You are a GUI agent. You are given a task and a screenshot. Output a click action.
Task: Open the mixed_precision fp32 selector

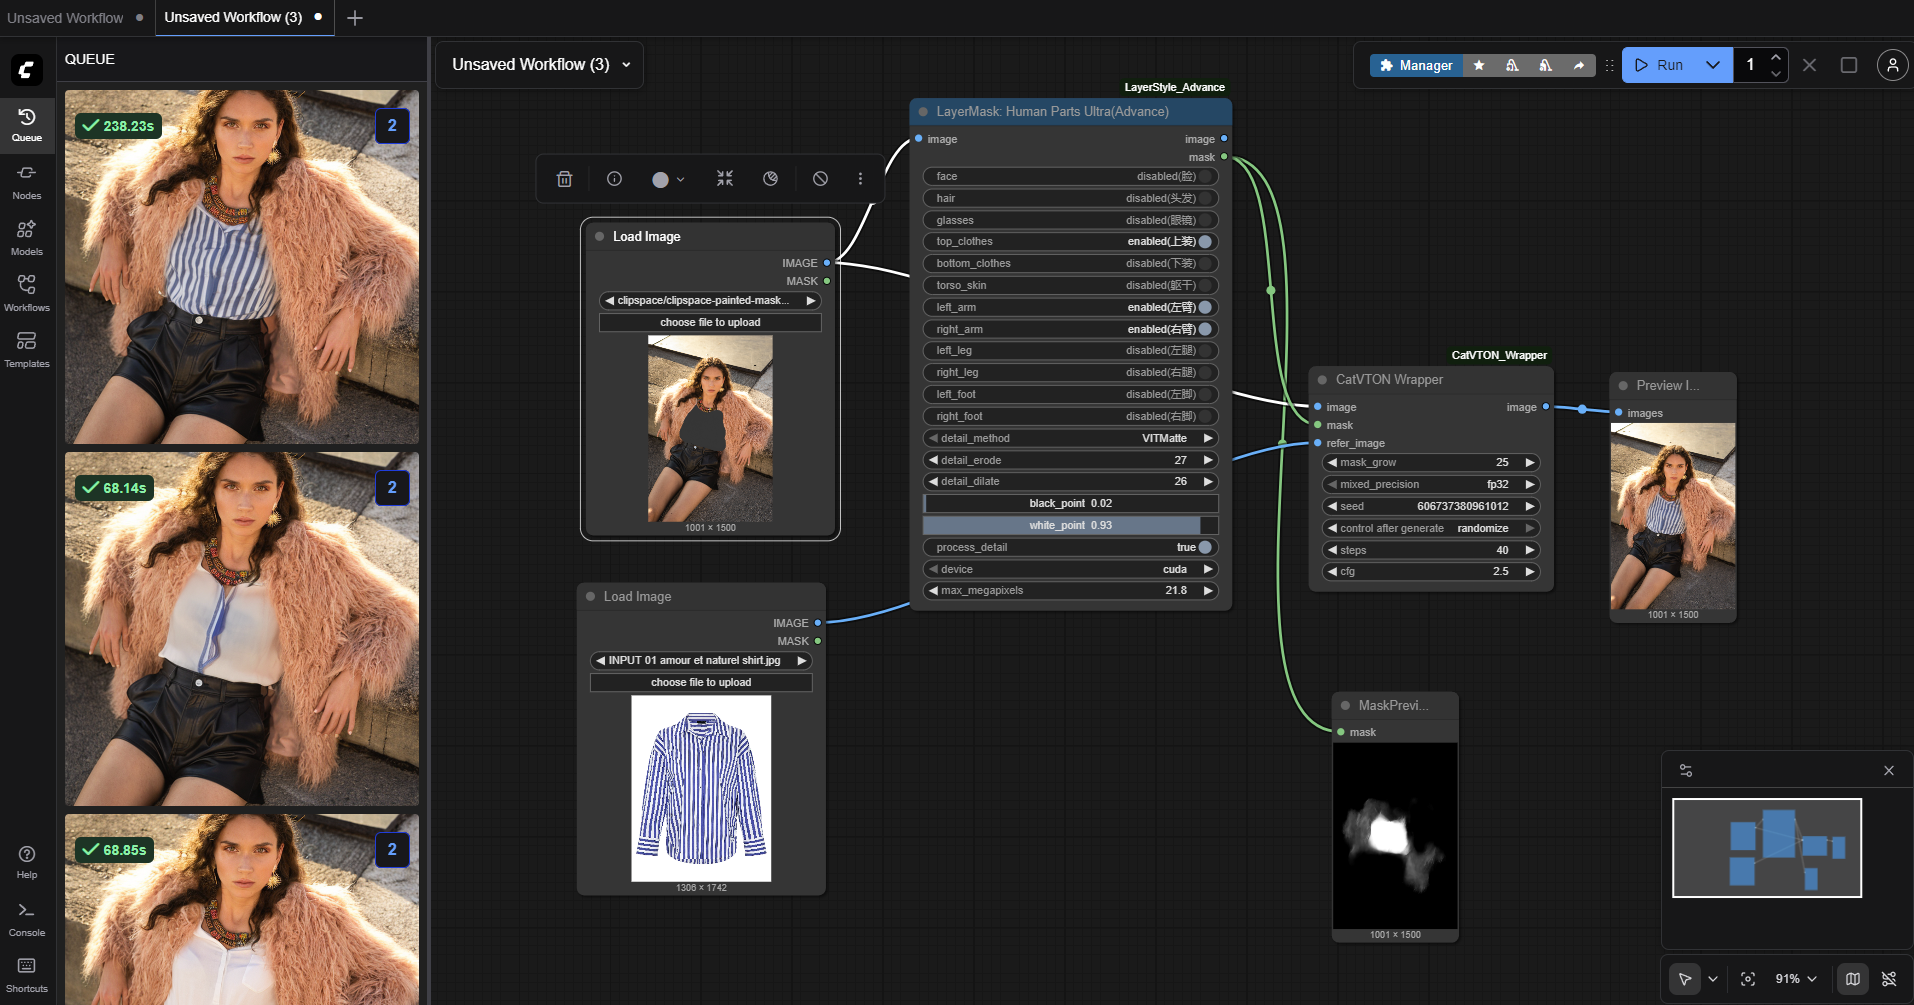coord(1431,484)
